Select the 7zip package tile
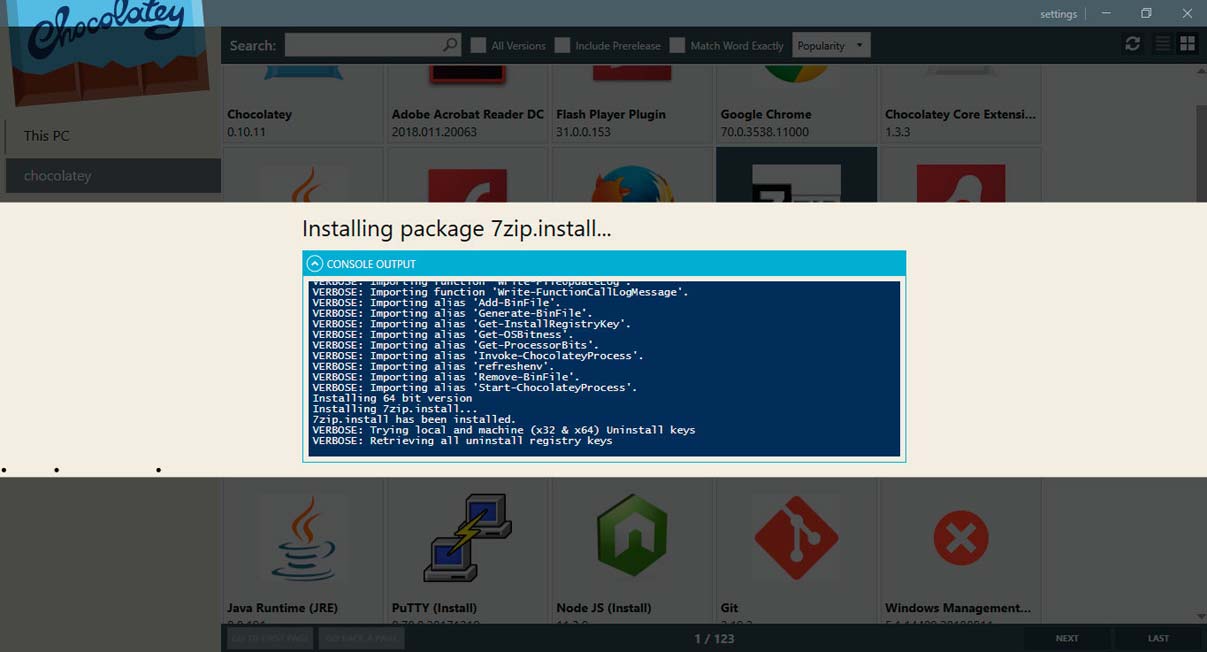This screenshot has height=652, width=1207. point(796,175)
